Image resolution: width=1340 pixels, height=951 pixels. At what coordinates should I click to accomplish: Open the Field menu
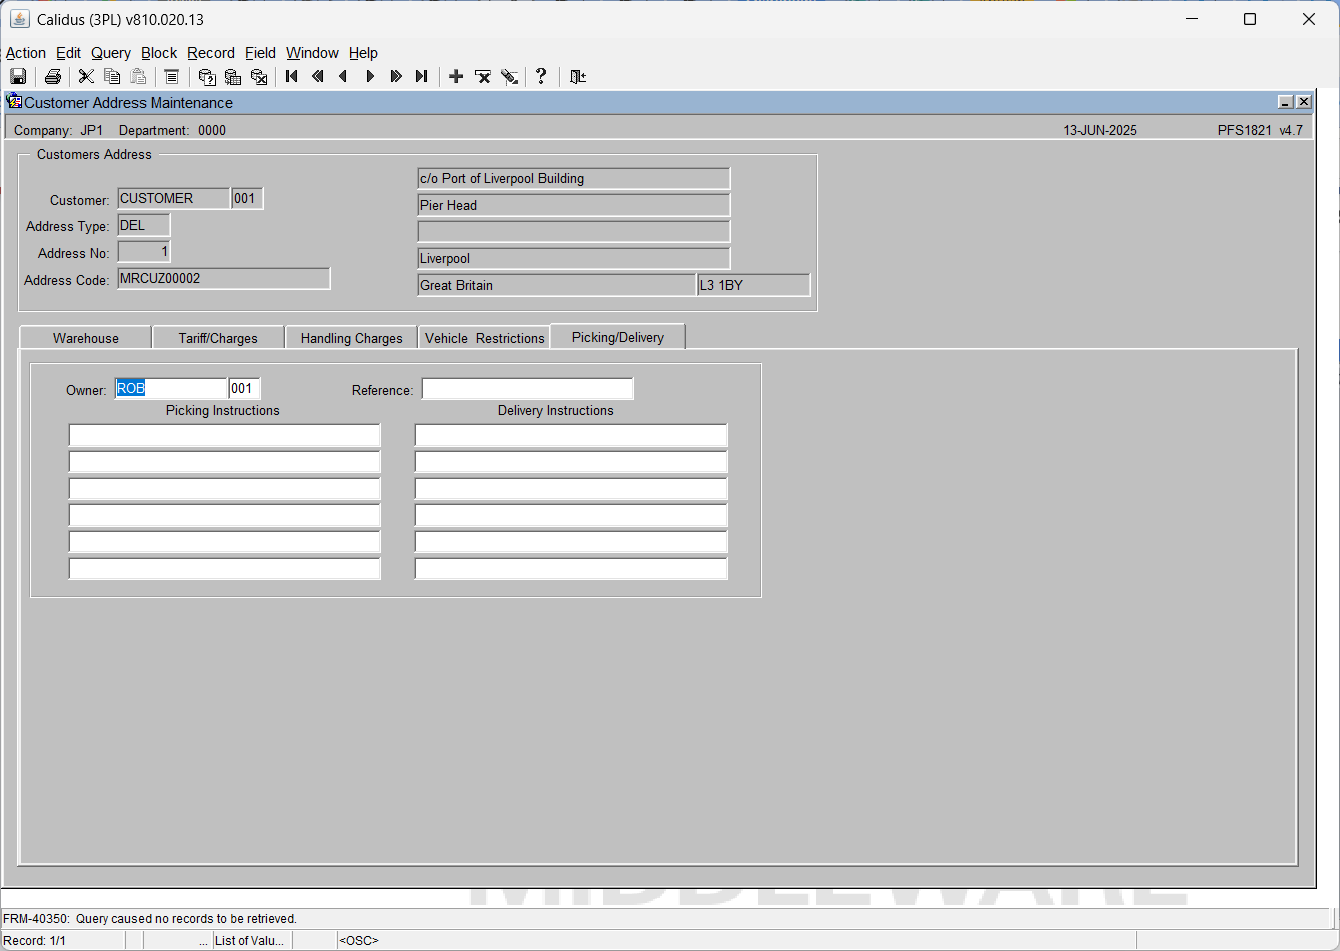point(261,53)
